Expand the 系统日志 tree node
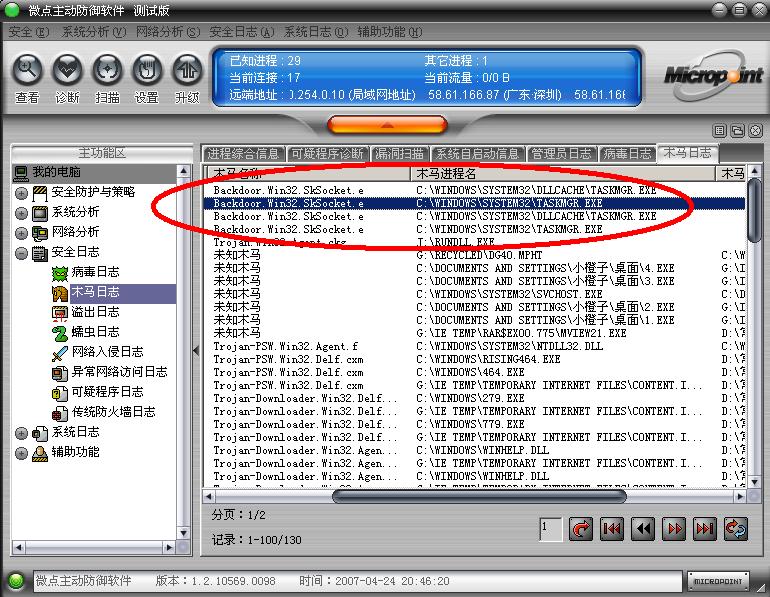The height and width of the screenshot is (597, 770). (21, 433)
